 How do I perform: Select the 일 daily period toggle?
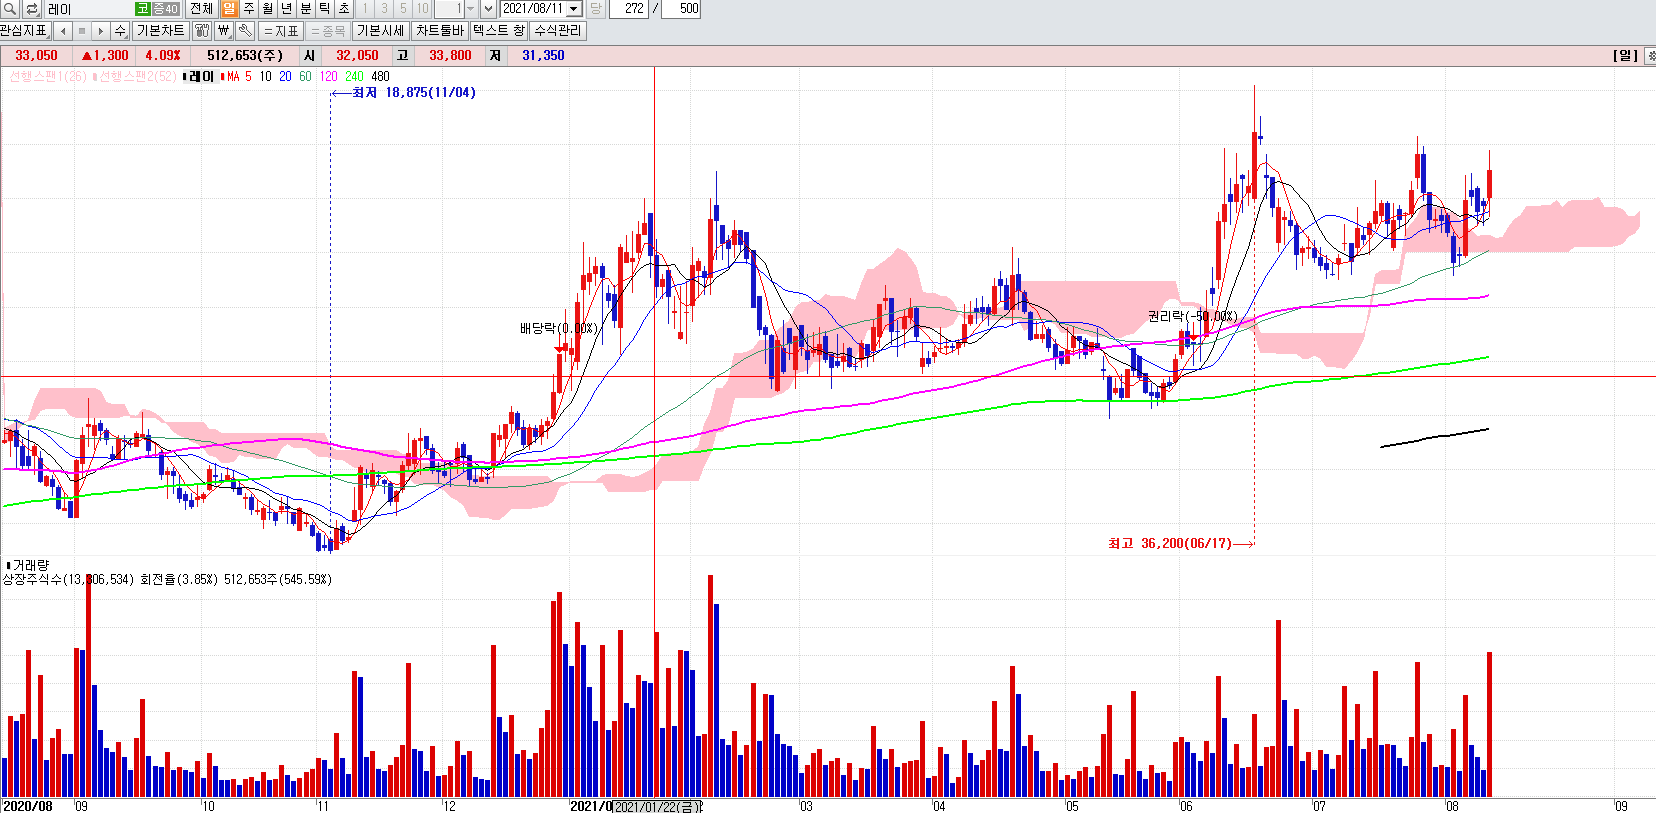coord(229,9)
